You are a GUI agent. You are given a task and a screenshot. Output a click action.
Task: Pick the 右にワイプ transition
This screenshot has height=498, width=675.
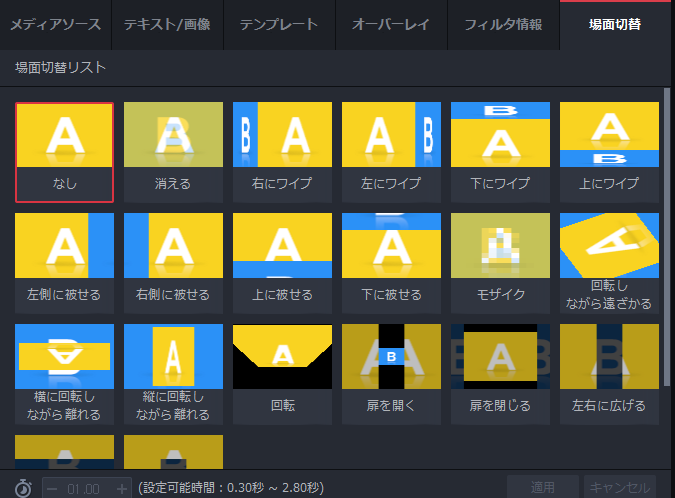[x=282, y=152]
